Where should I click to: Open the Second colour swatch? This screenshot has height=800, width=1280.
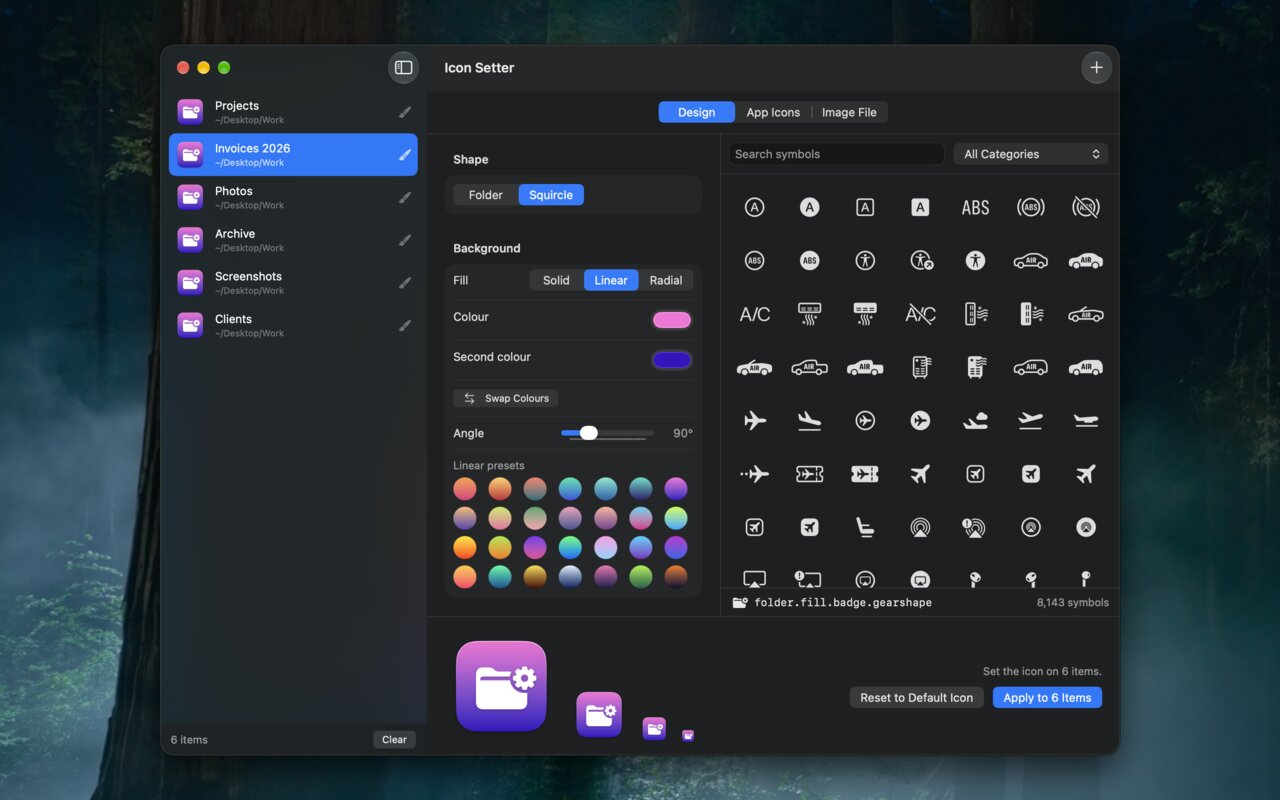672,360
